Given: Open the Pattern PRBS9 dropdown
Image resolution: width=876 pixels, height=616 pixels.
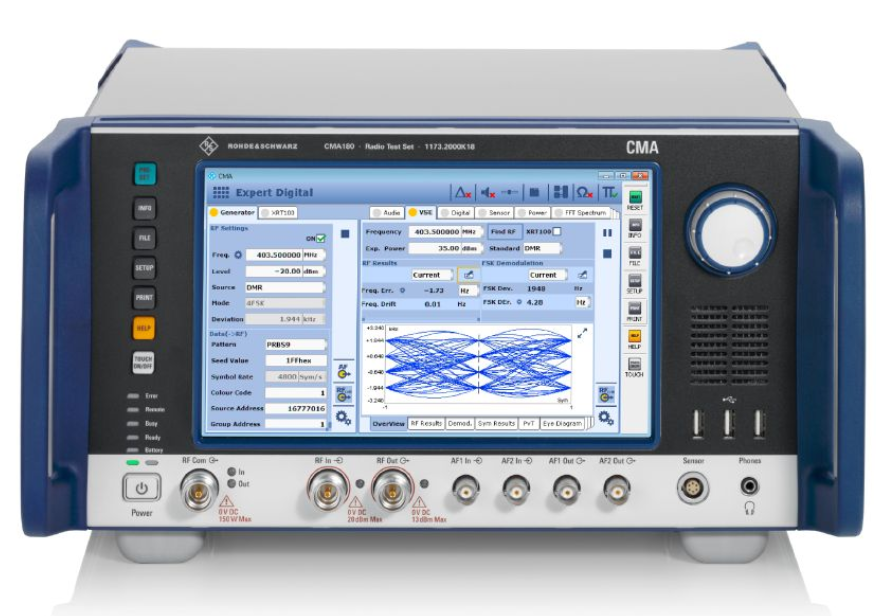Looking at the screenshot, I should pos(296,345).
